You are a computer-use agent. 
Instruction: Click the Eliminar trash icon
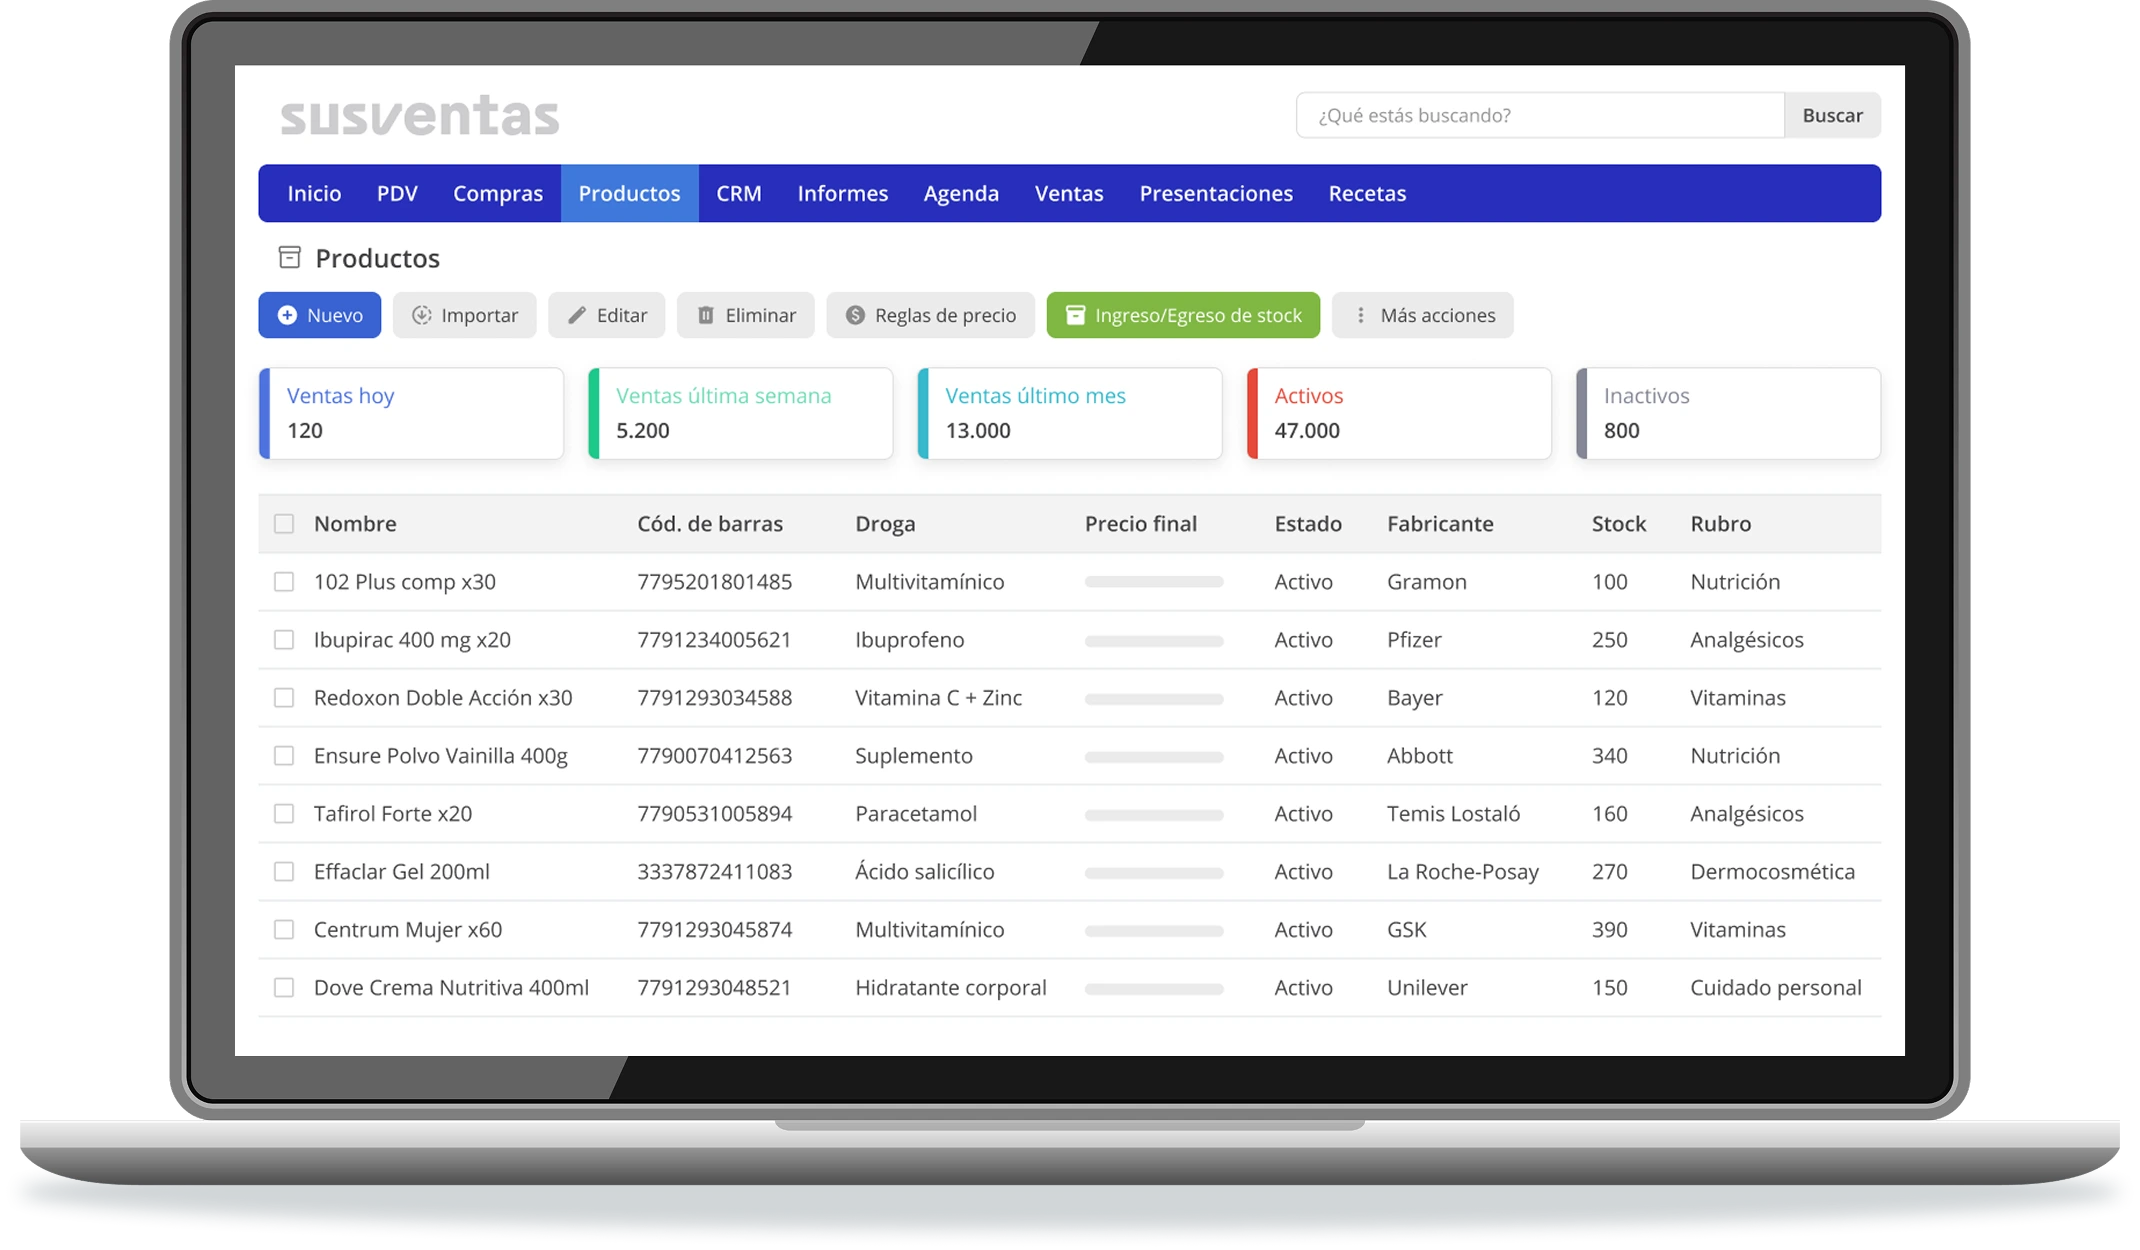(707, 315)
